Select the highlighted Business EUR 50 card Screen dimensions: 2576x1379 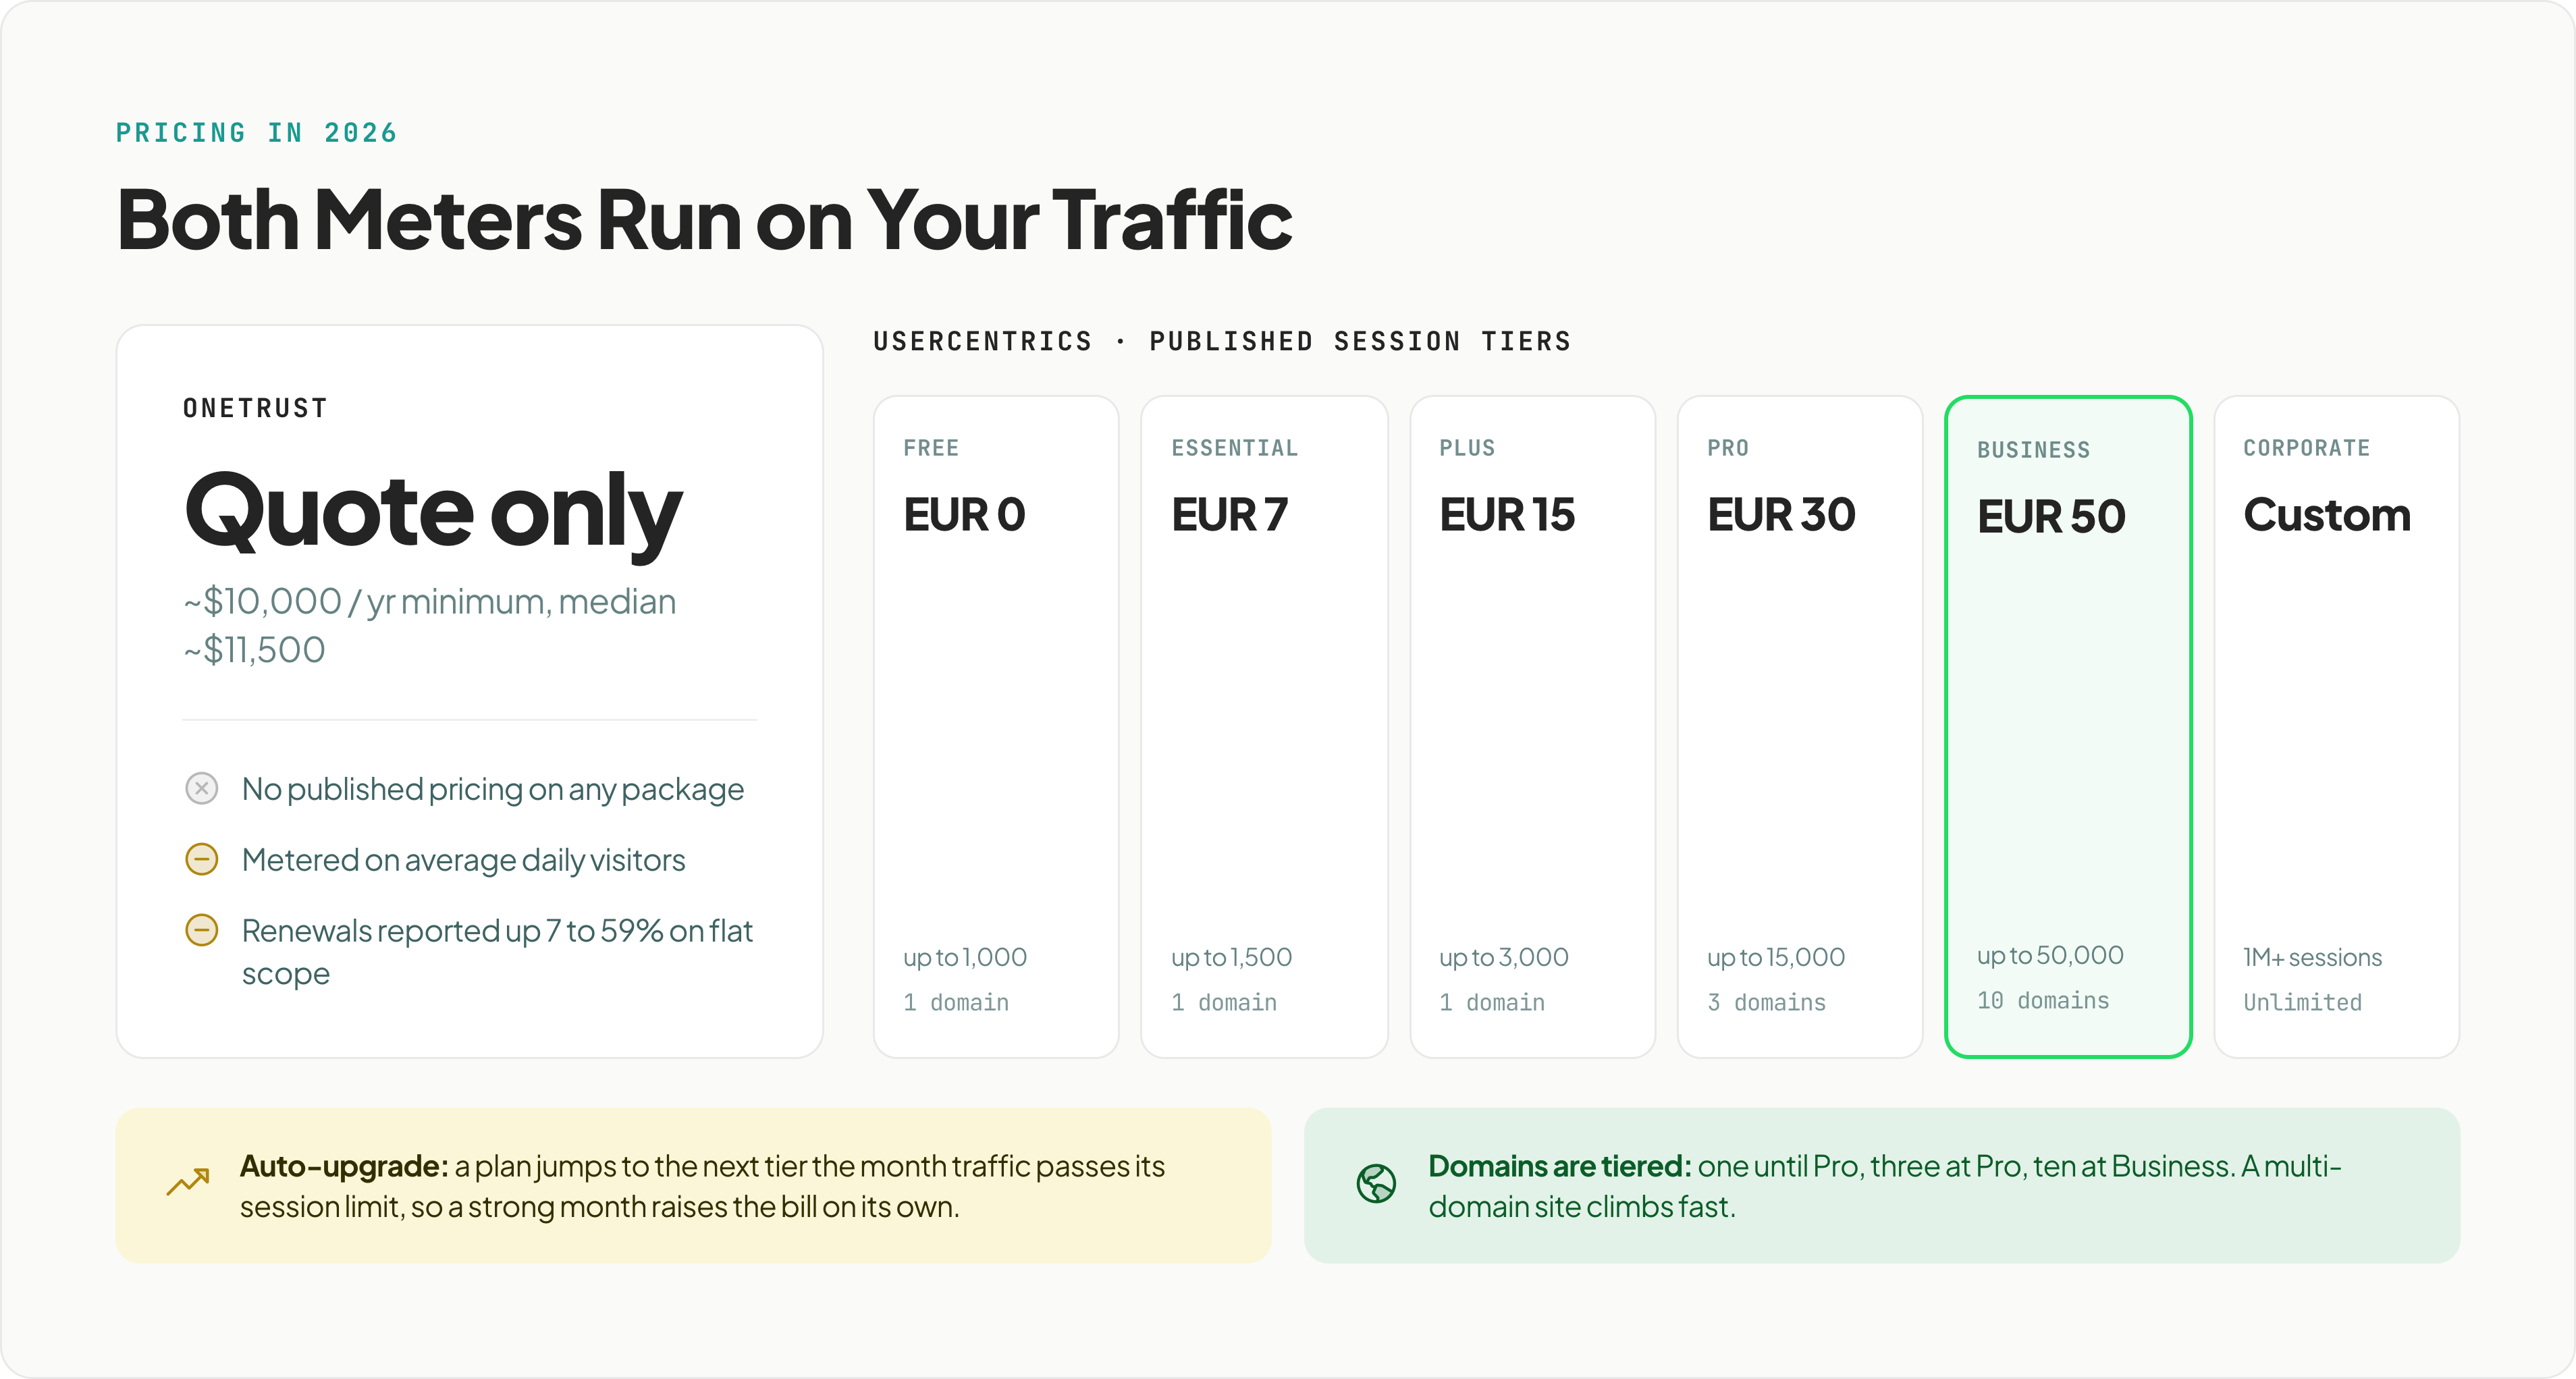[x=2068, y=727]
